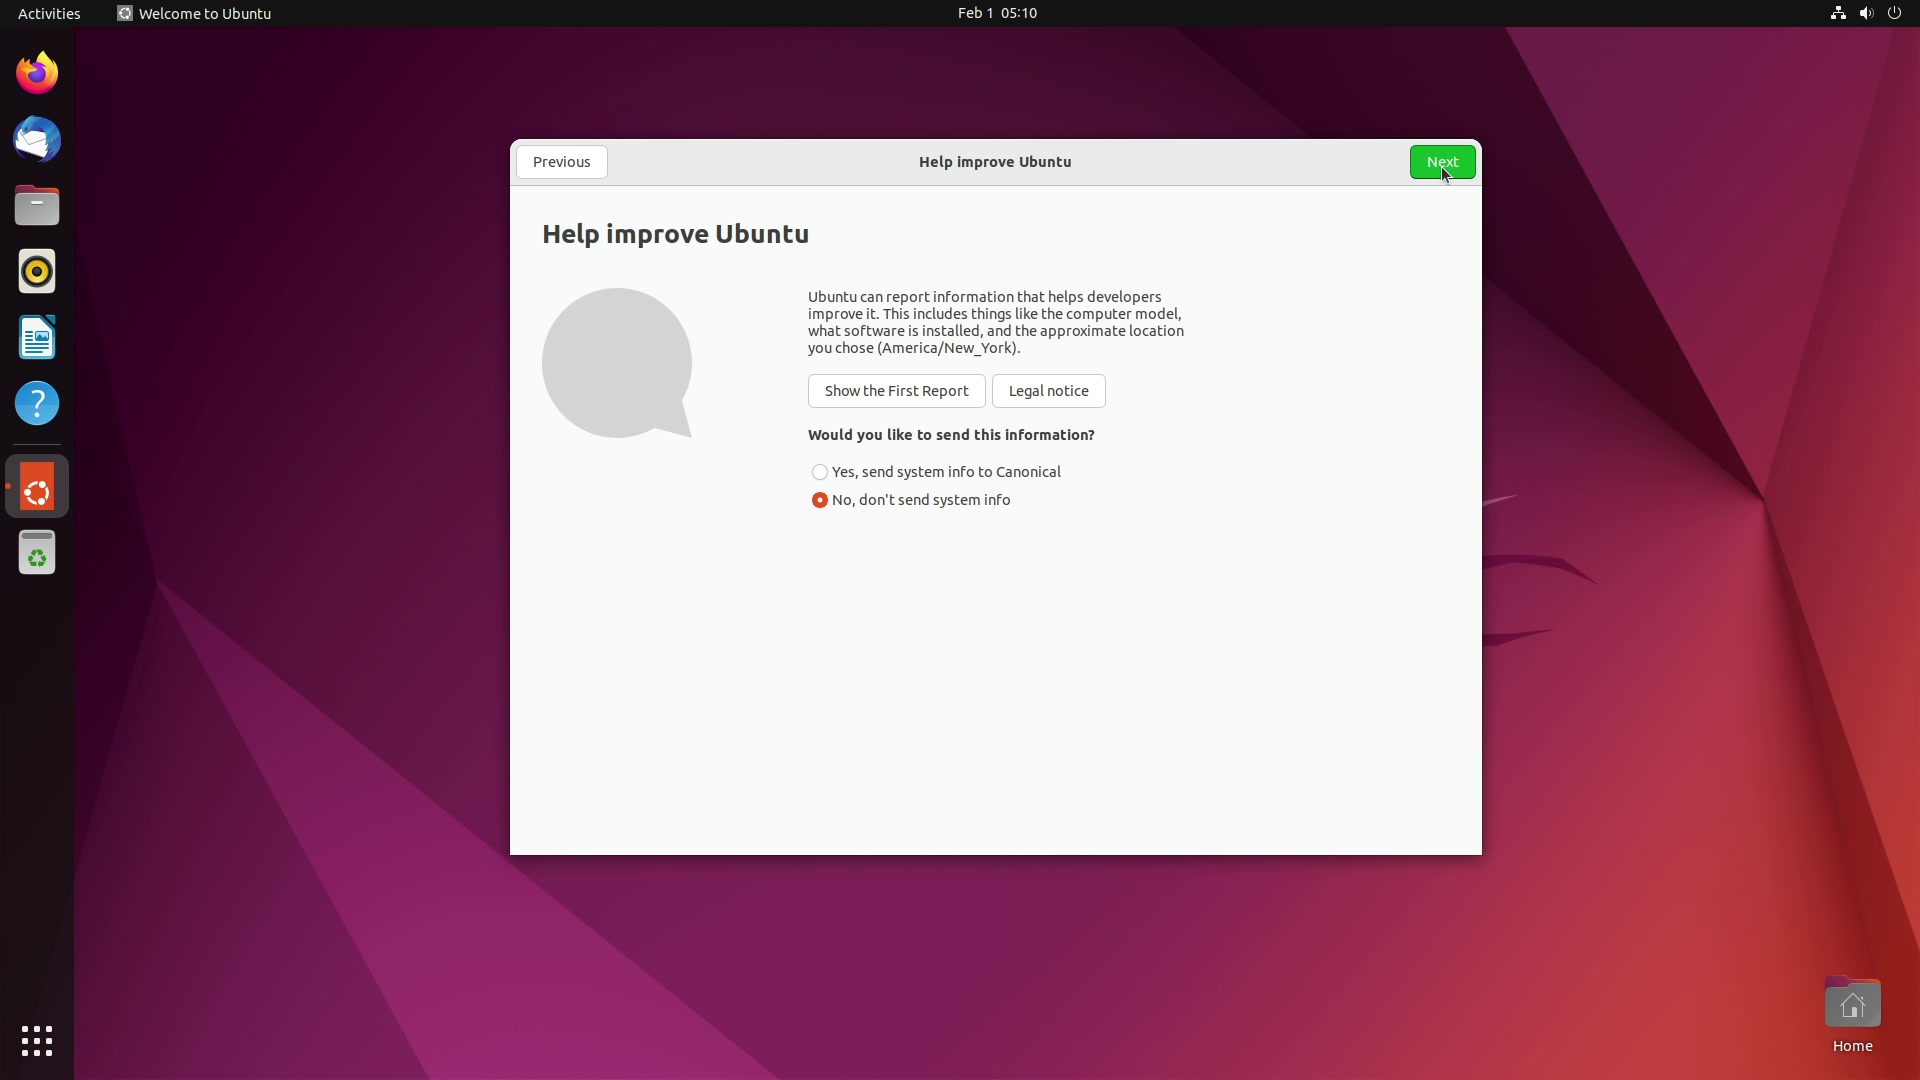Click Show the First Report

[896, 391]
